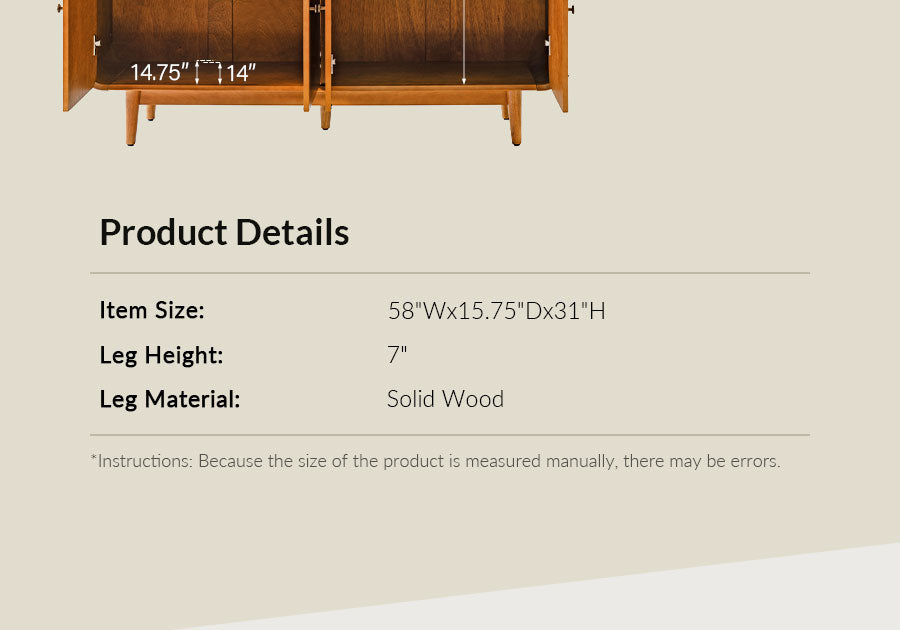
Task: Click the cabinet's front left leg
Action: click(132, 120)
